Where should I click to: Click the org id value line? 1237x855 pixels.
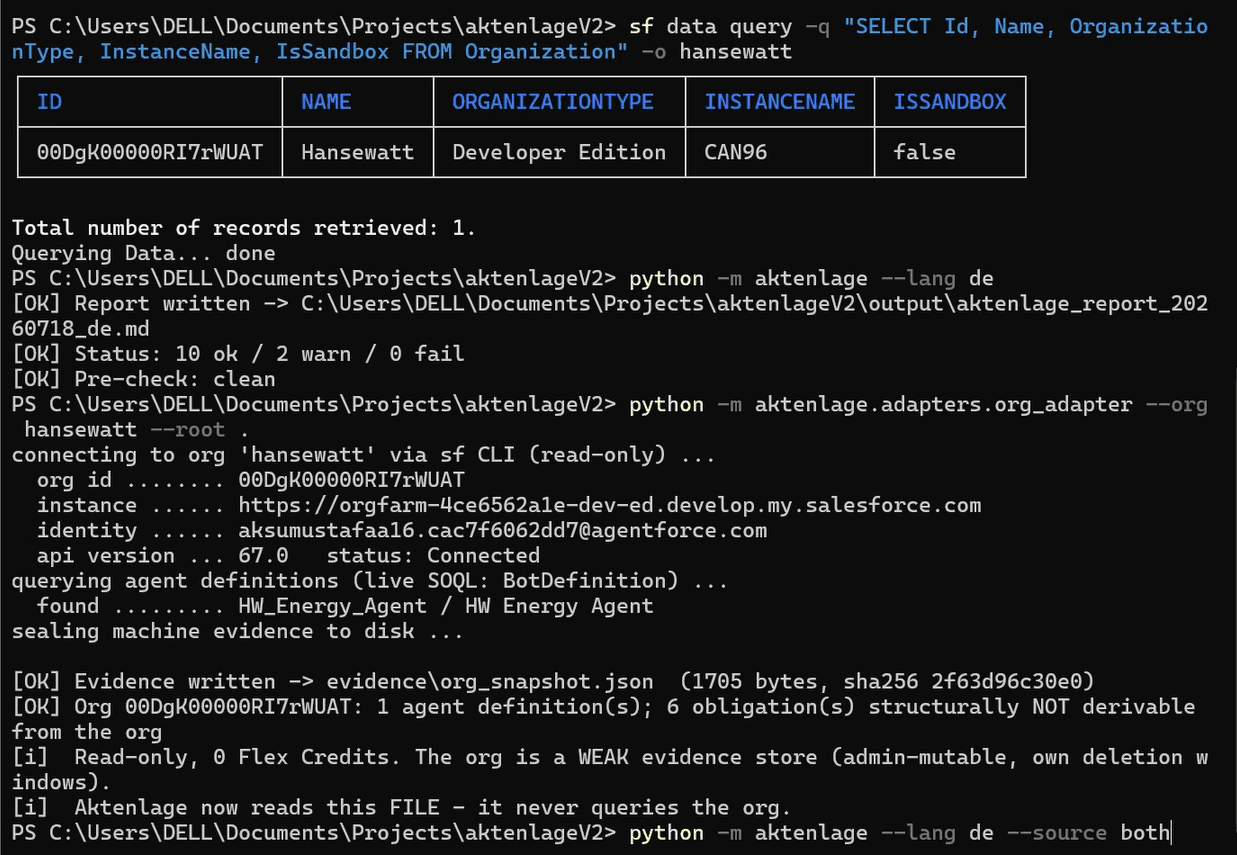coord(251,480)
